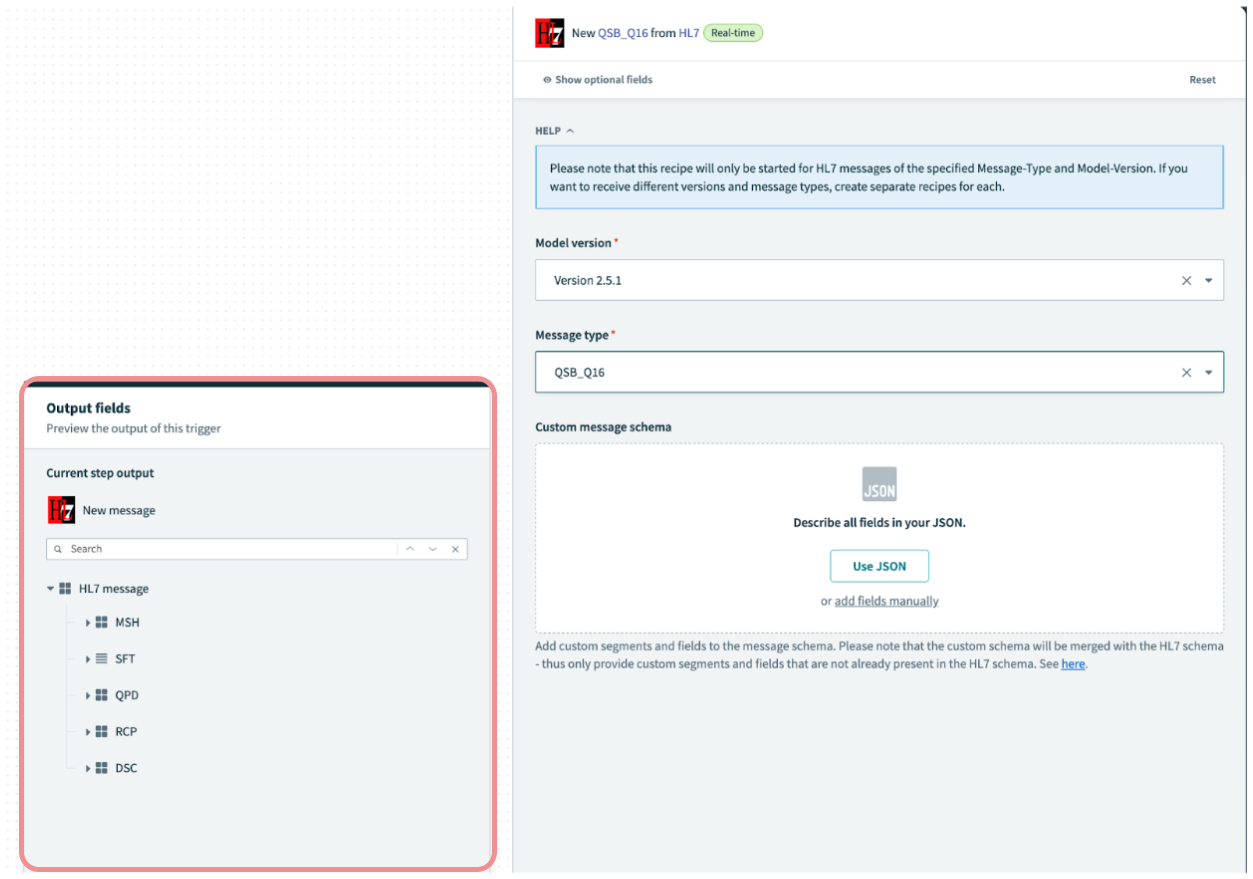Open the Message type dropdown

click(1208, 371)
